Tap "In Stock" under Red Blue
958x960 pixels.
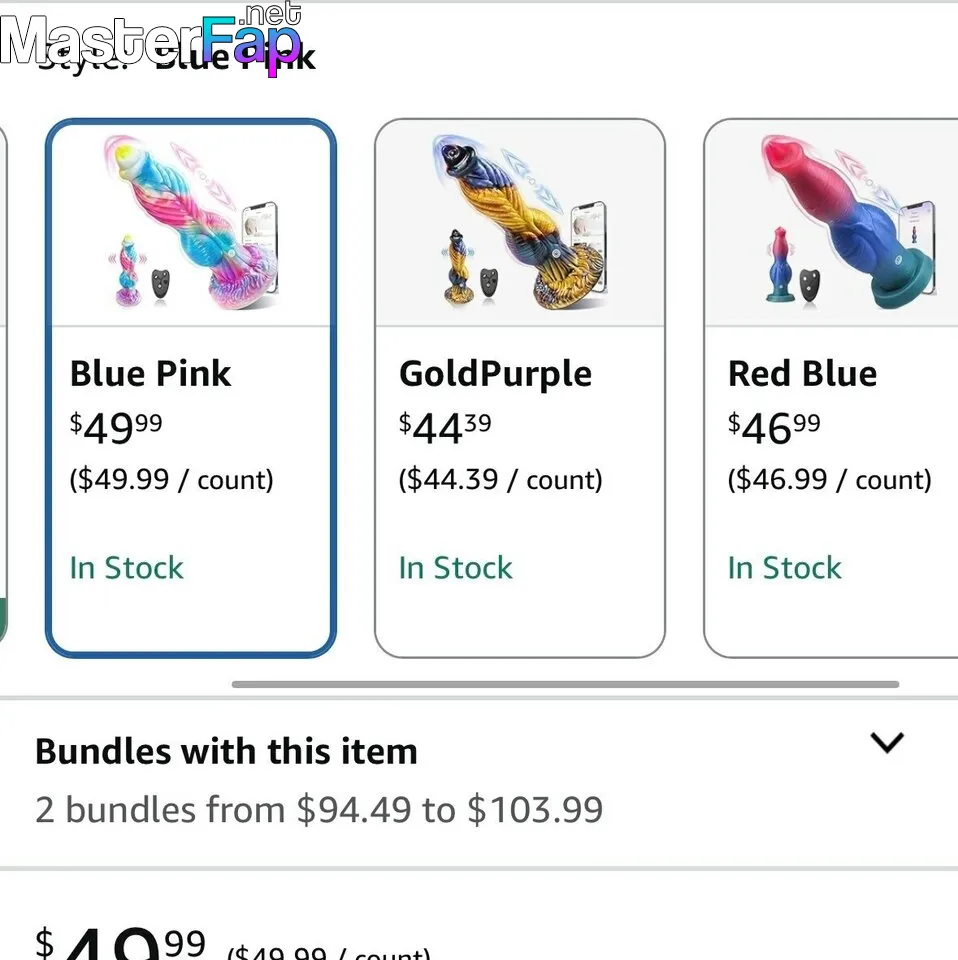[x=785, y=568]
